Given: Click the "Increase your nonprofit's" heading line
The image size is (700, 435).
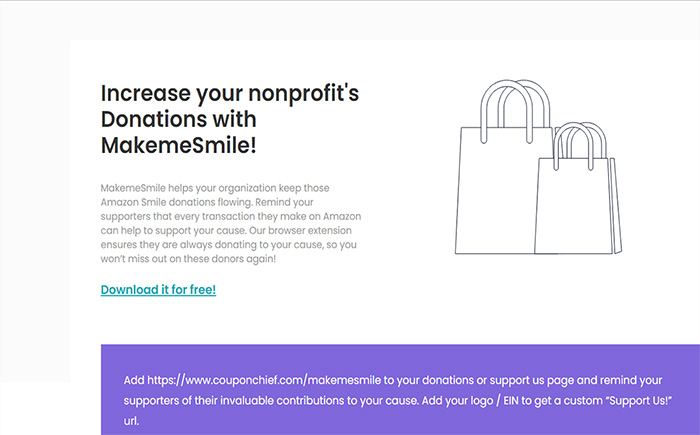Looking at the screenshot, I should pos(229,93).
